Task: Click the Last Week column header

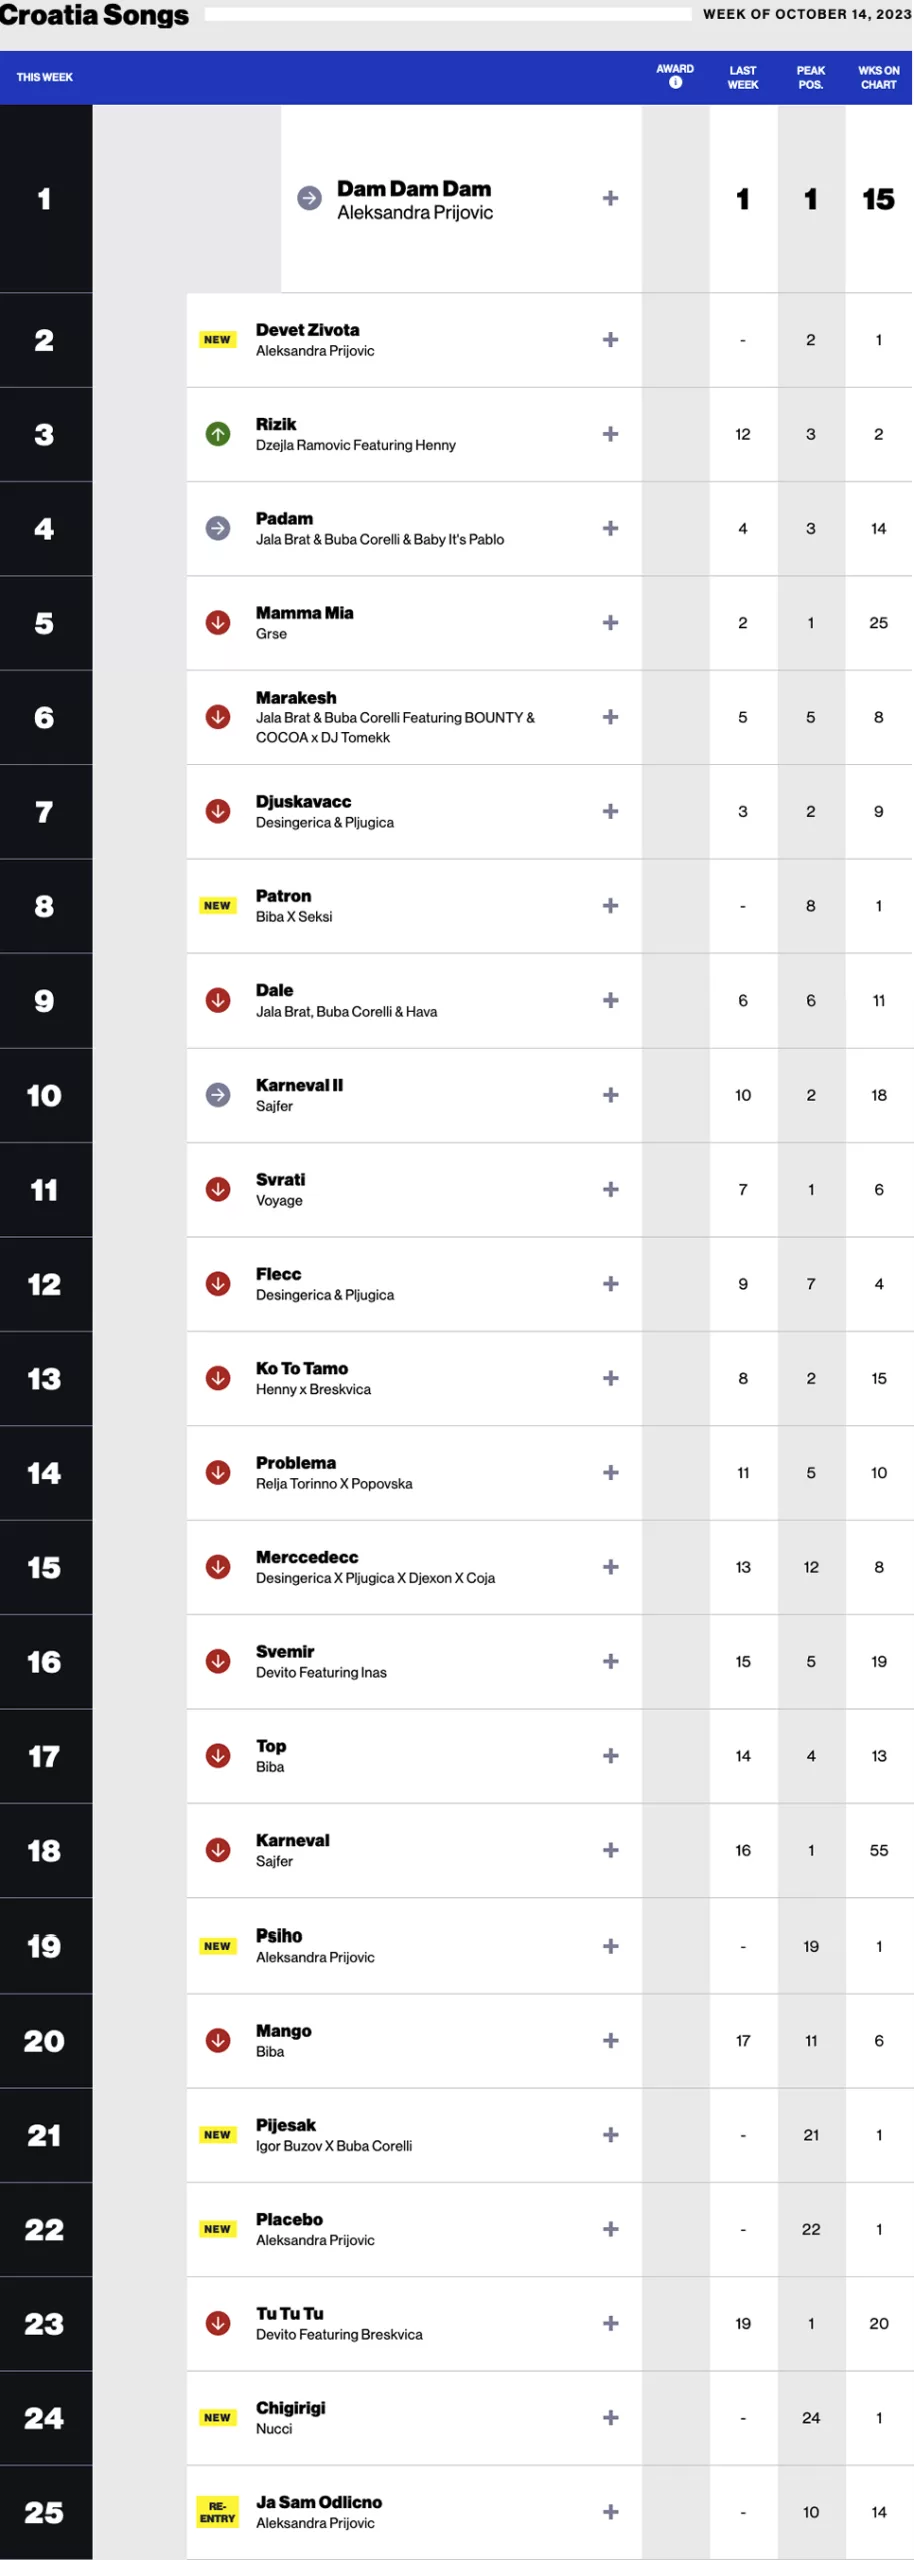Action: 743,78
